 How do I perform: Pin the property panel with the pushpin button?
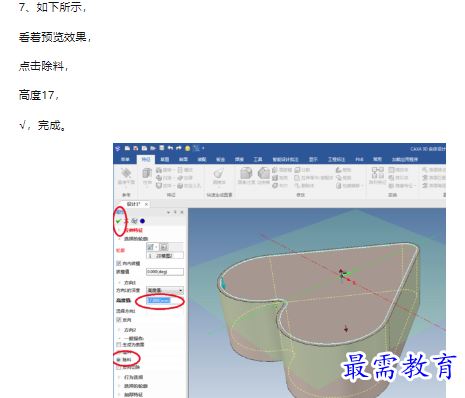175,212
